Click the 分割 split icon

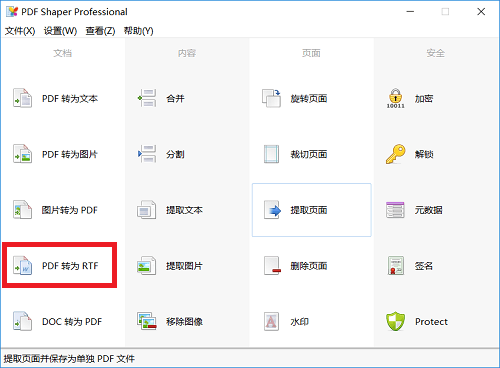tap(147, 154)
